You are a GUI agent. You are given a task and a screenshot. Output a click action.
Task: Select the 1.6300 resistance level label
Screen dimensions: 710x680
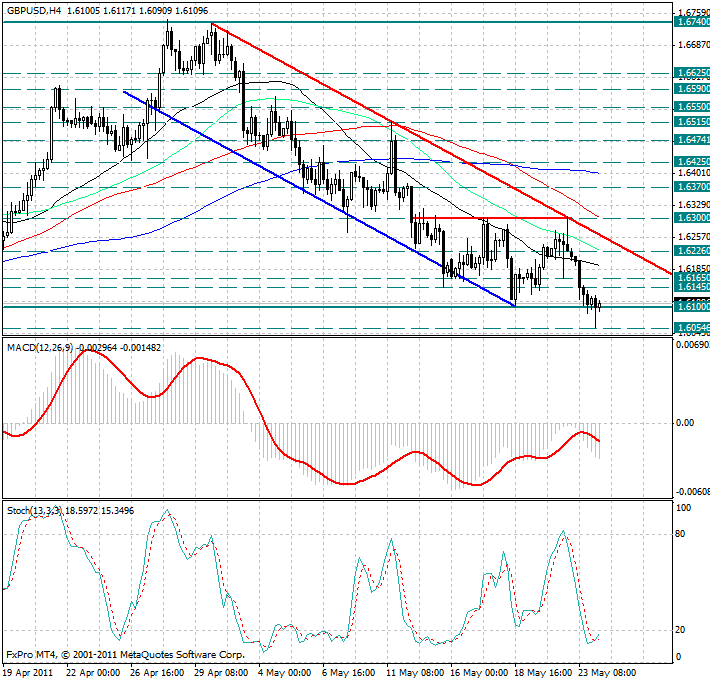(691, 217)
